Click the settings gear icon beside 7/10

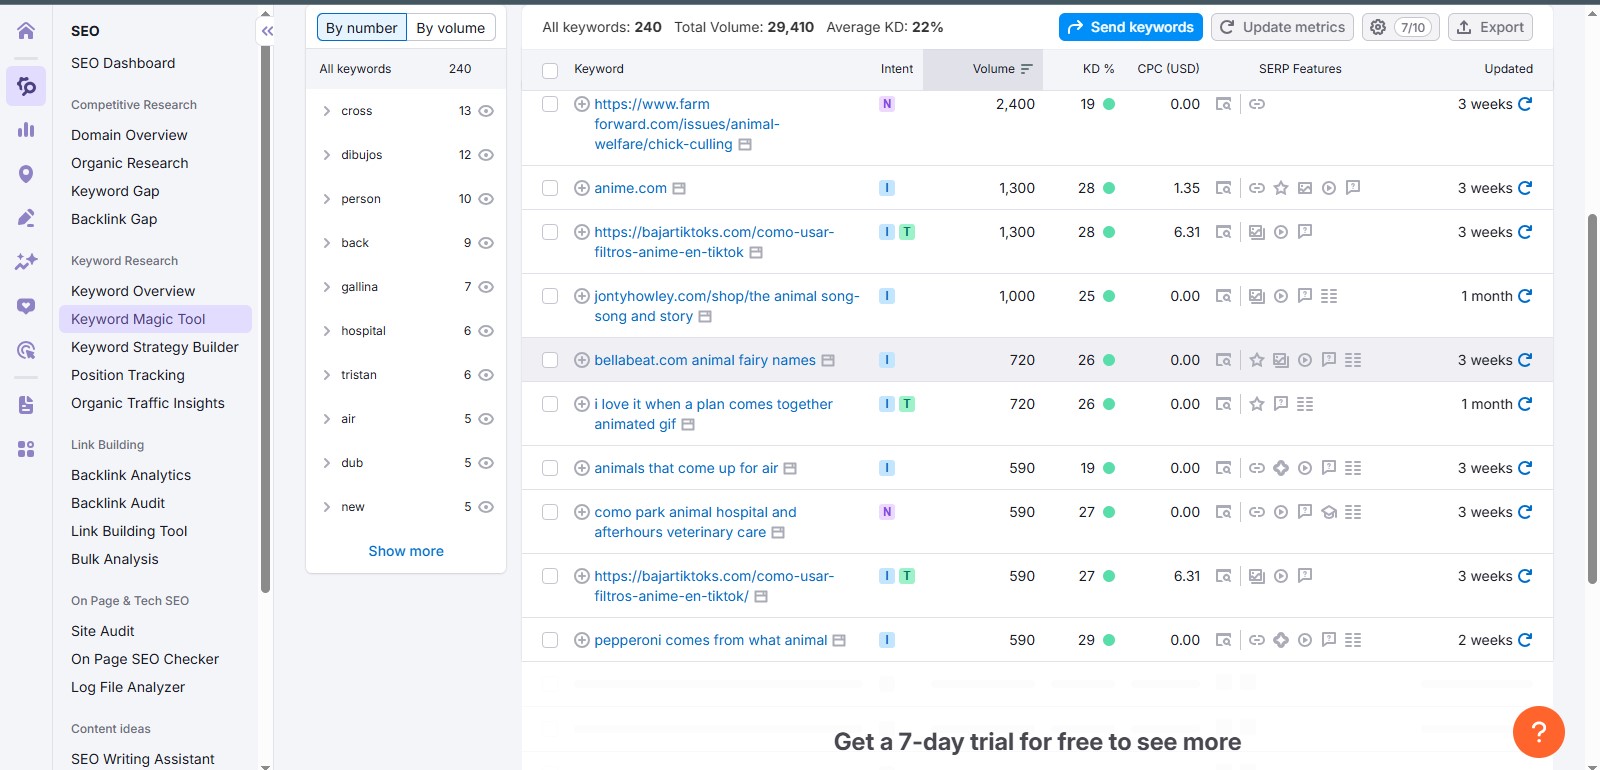tap(1378, 27)
